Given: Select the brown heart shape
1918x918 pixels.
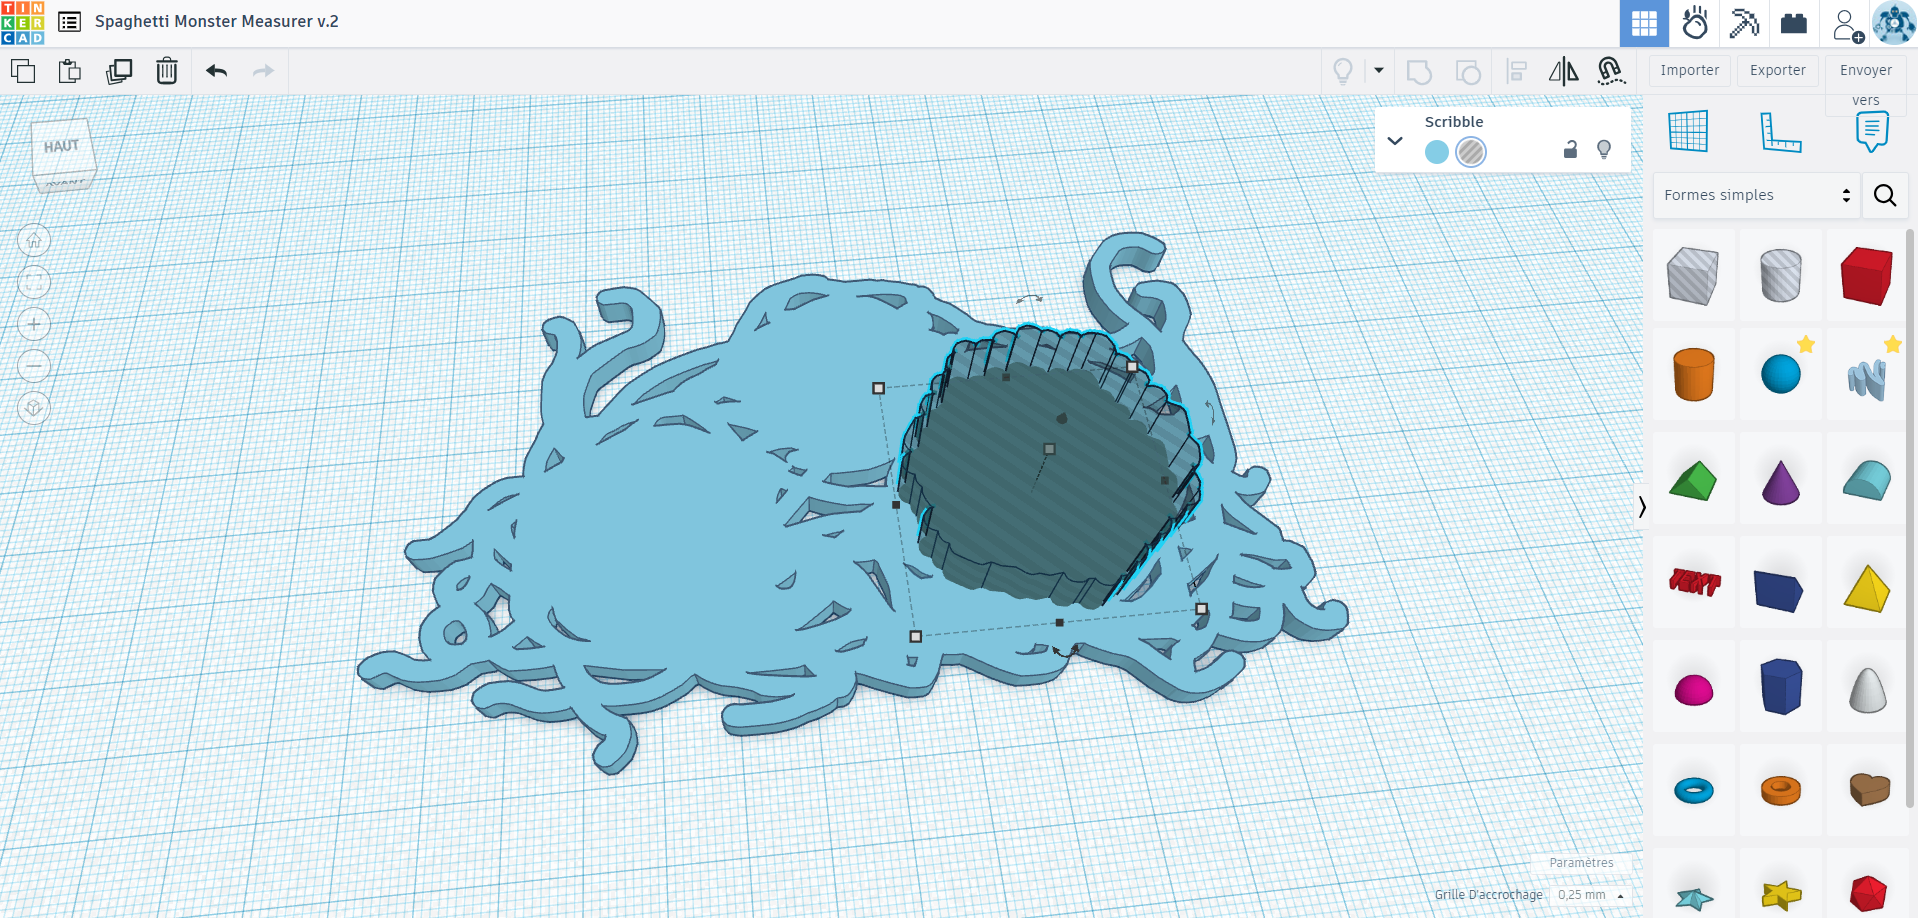Looking at the screenshot, I should click(1866, 789).
